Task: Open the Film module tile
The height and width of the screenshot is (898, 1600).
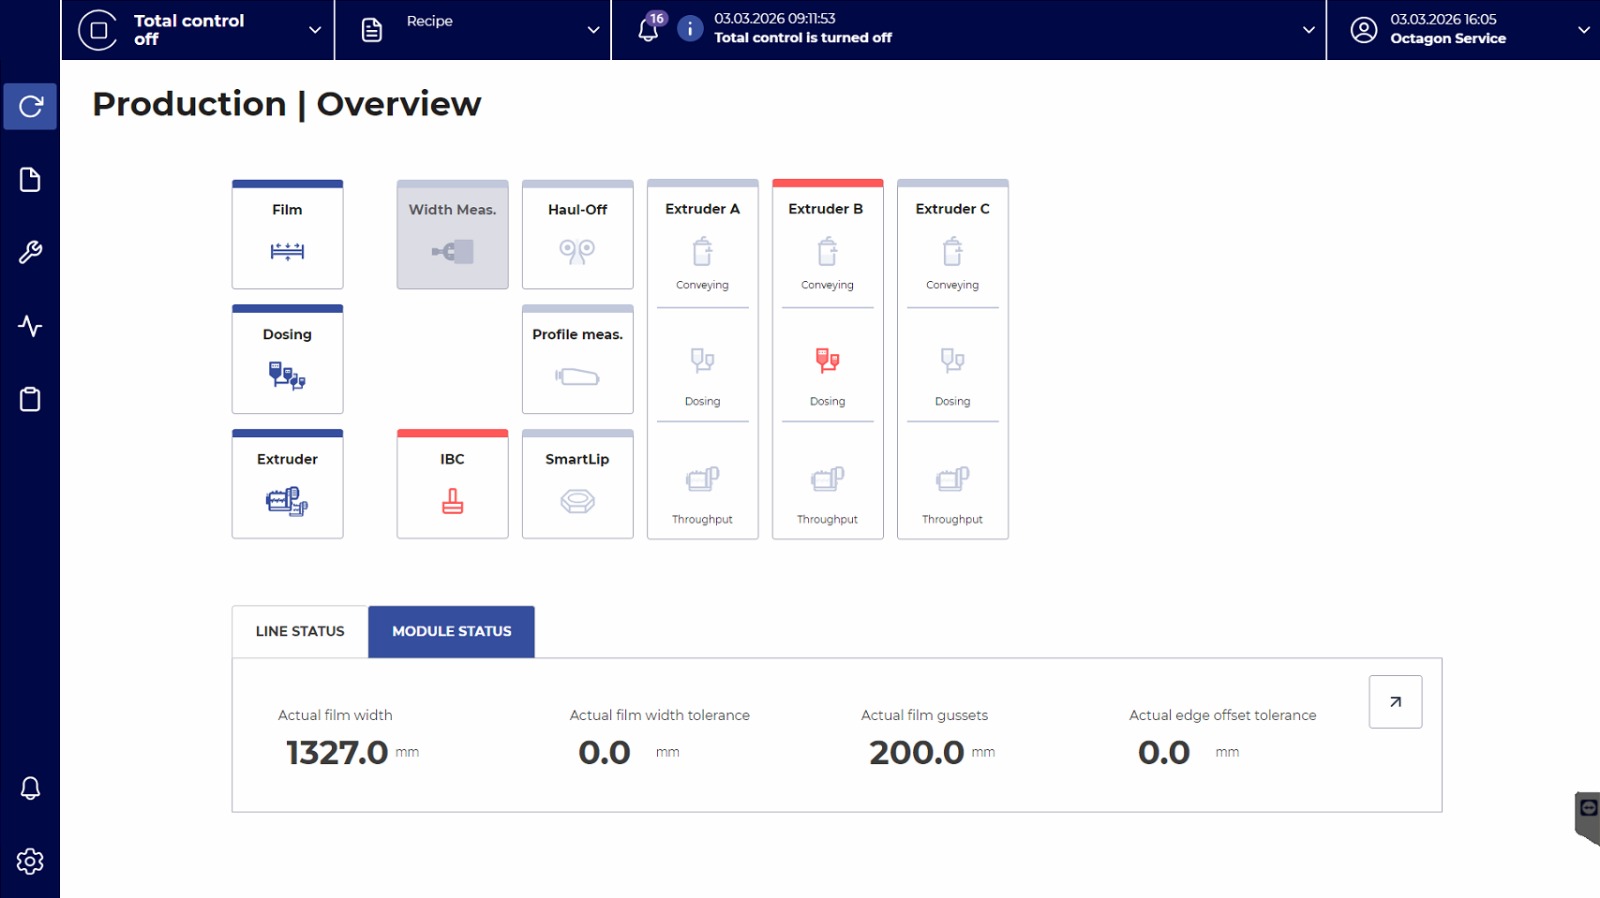Action: tap(287, 236)
